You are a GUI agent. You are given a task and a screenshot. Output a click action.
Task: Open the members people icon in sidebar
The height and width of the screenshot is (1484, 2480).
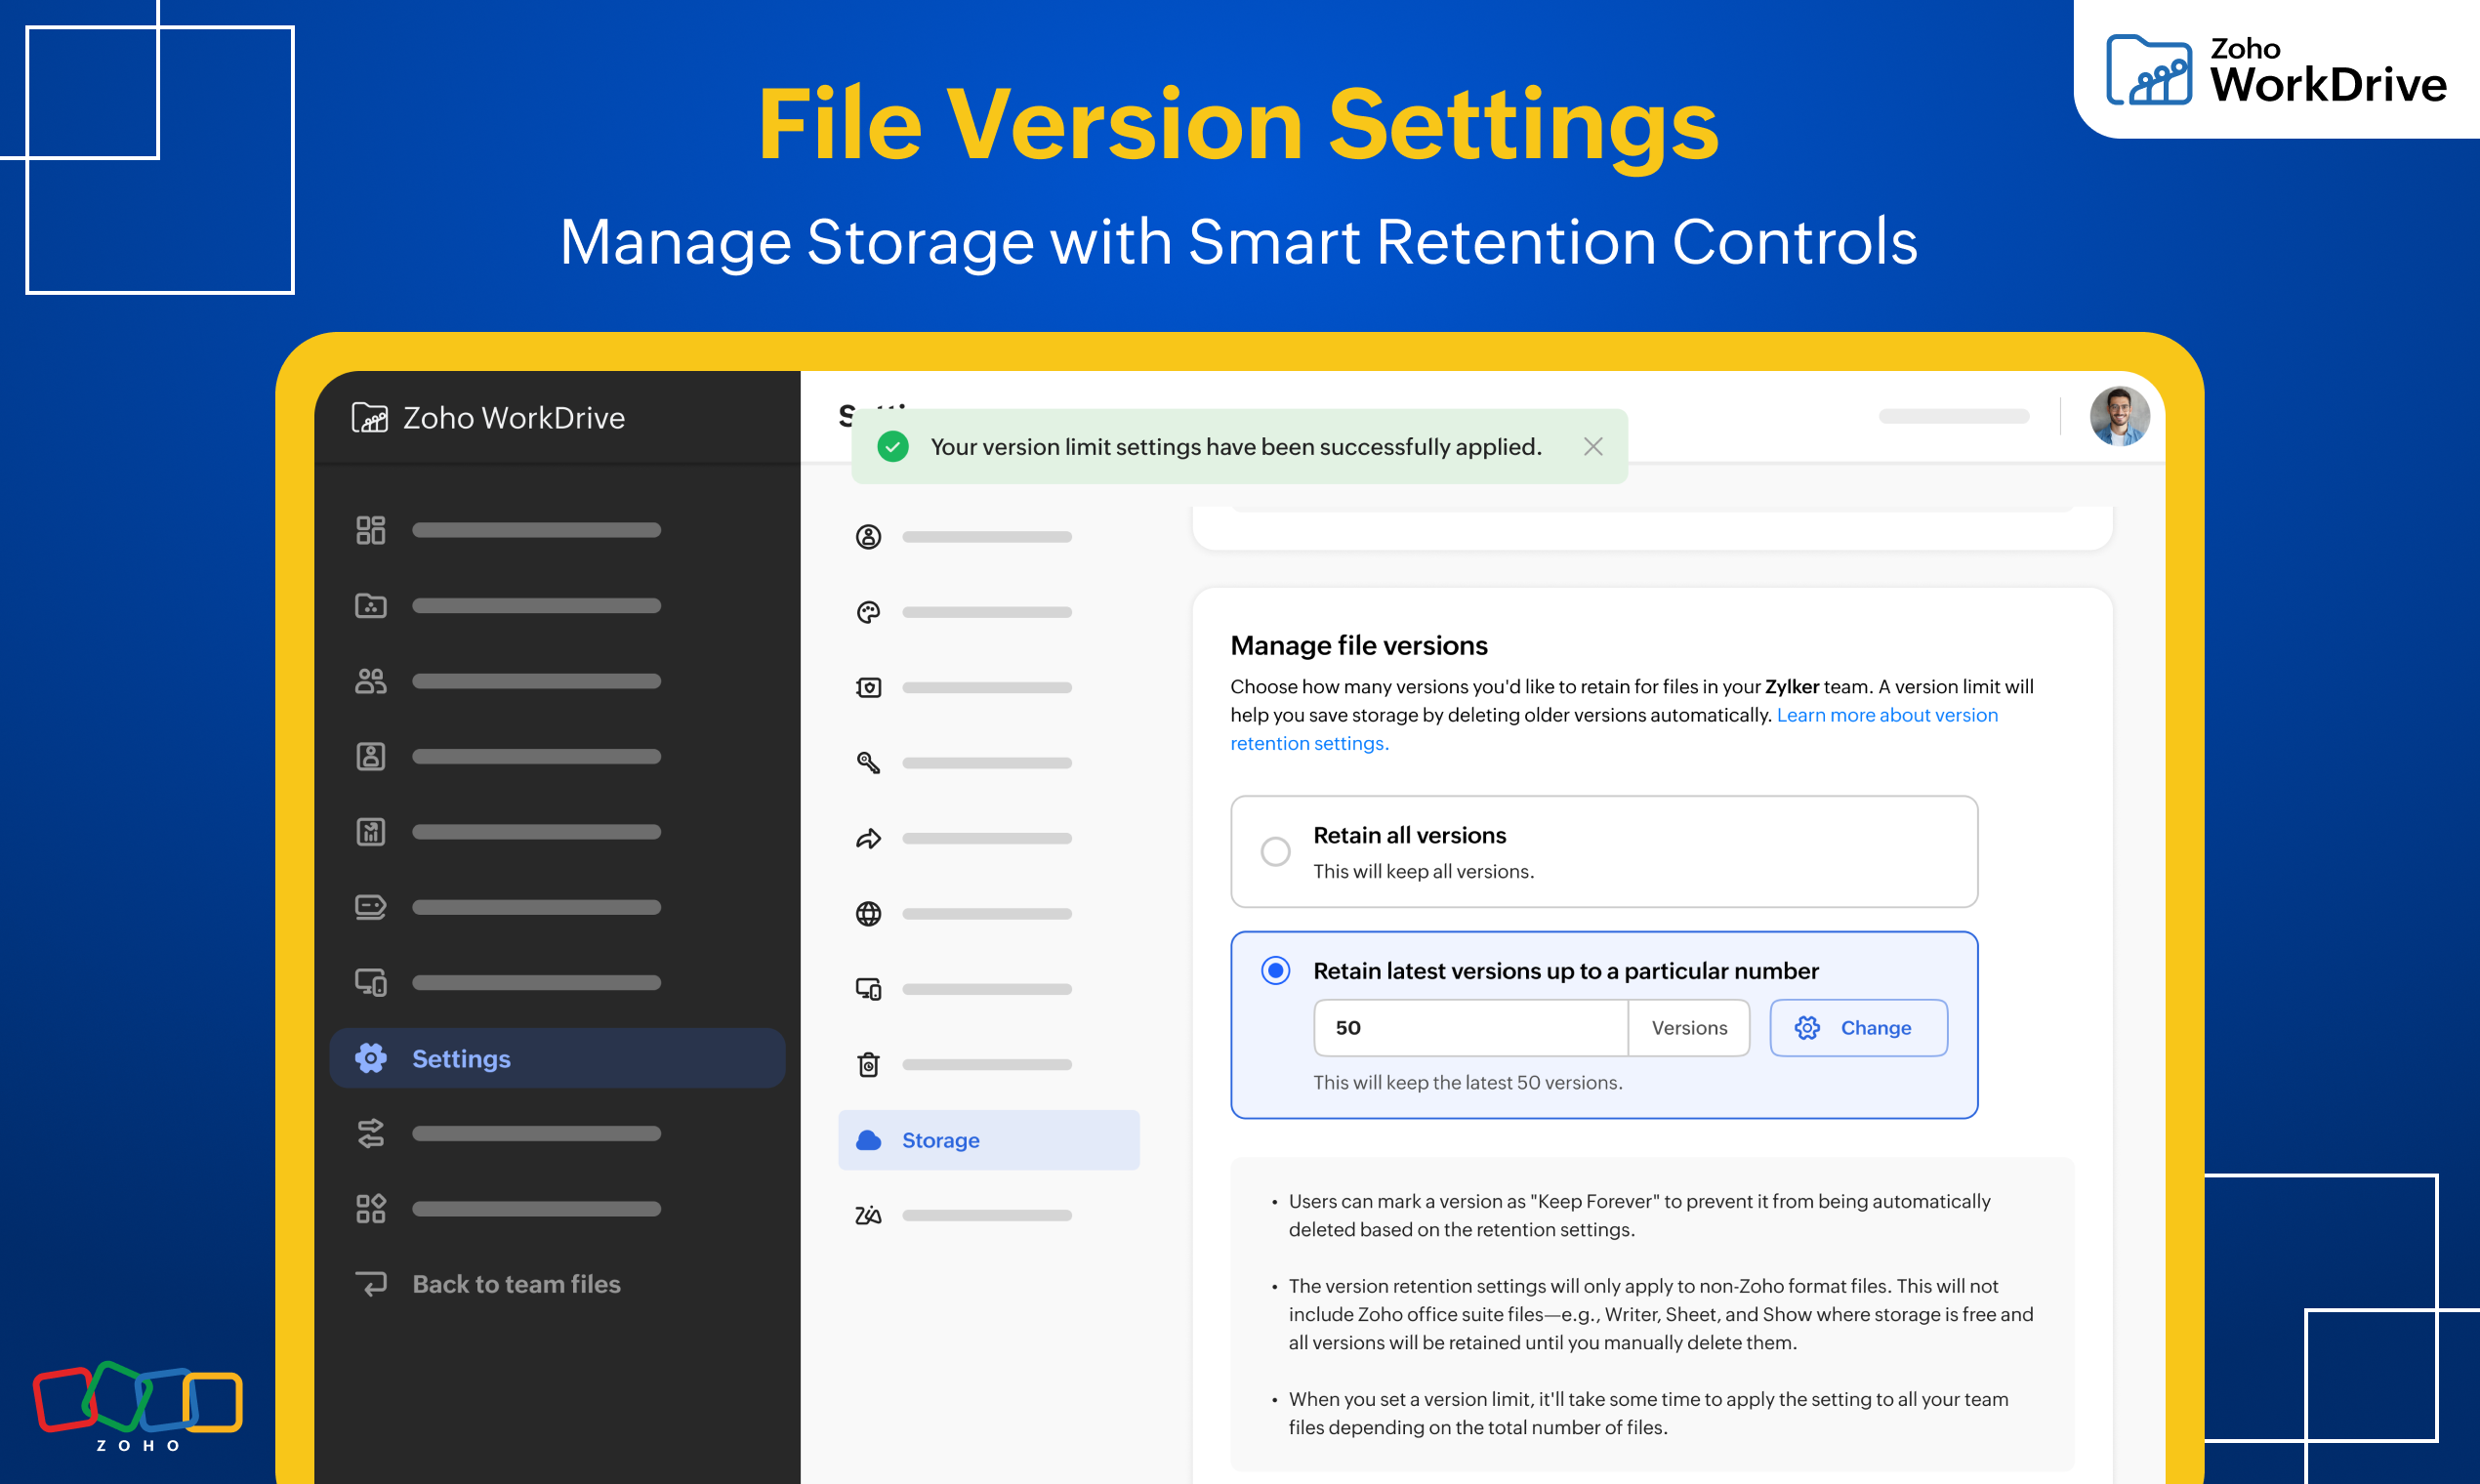pyautogui.click(x=370, y=681)
